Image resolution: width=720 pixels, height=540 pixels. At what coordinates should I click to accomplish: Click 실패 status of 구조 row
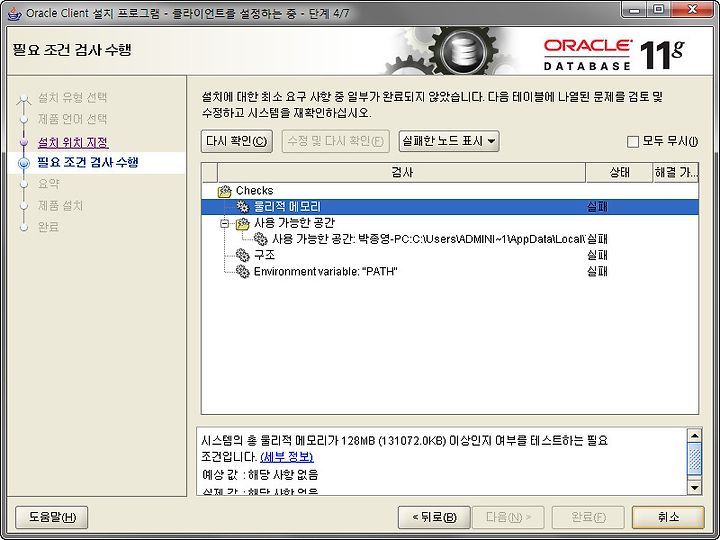pos(597,255)
